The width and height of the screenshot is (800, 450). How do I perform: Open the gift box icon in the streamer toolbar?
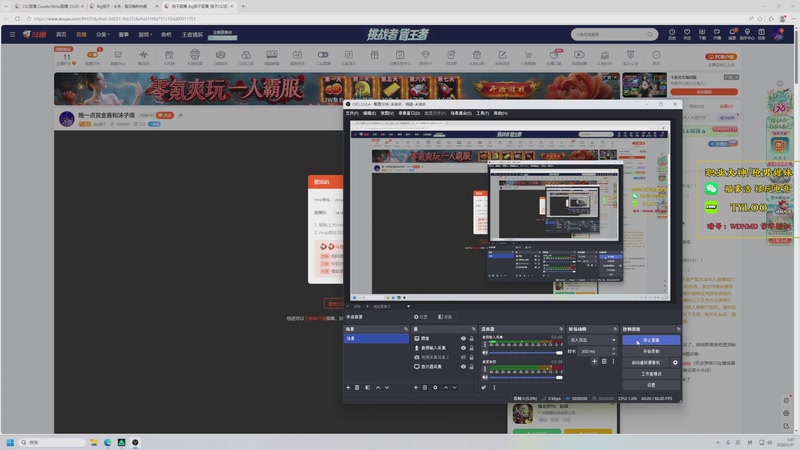[374, 57]
